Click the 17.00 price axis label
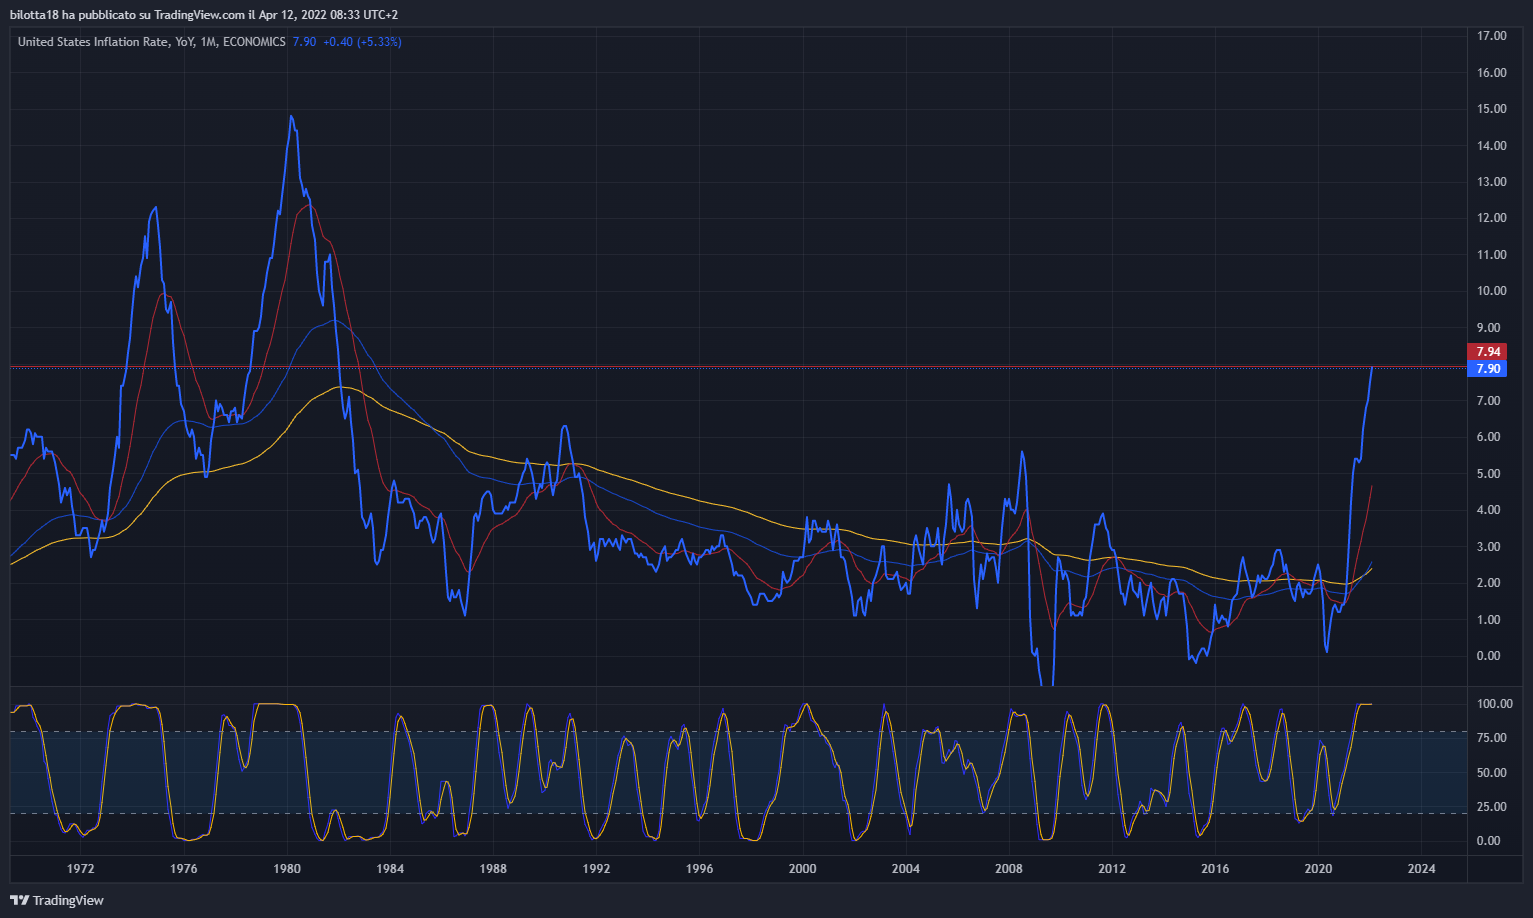The width and height of the screenshot is (1533, 918). pos(1492,36)
